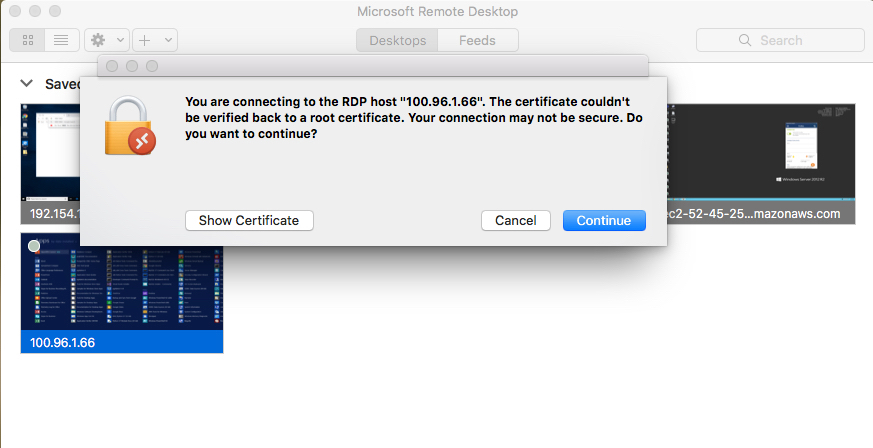Cancel the RDP connection prompt
This screenshot has width=873, height=448.
(516, 220)
